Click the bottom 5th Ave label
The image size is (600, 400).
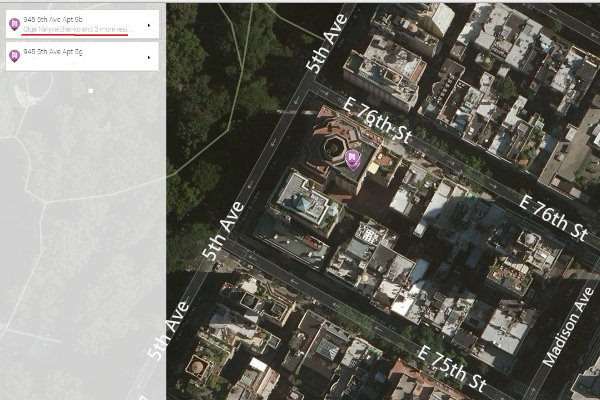click(x=169, y=330)
